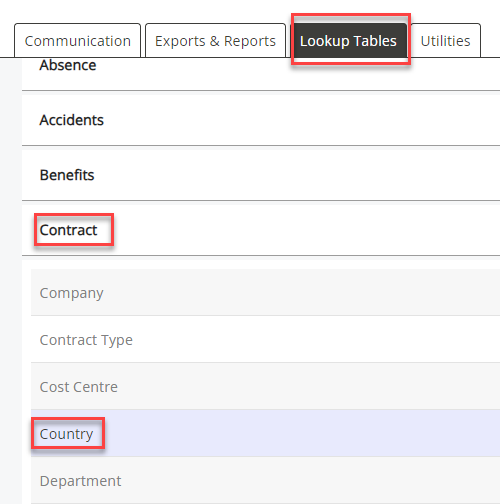Open the Contract Type lookup table

[265, 339]
